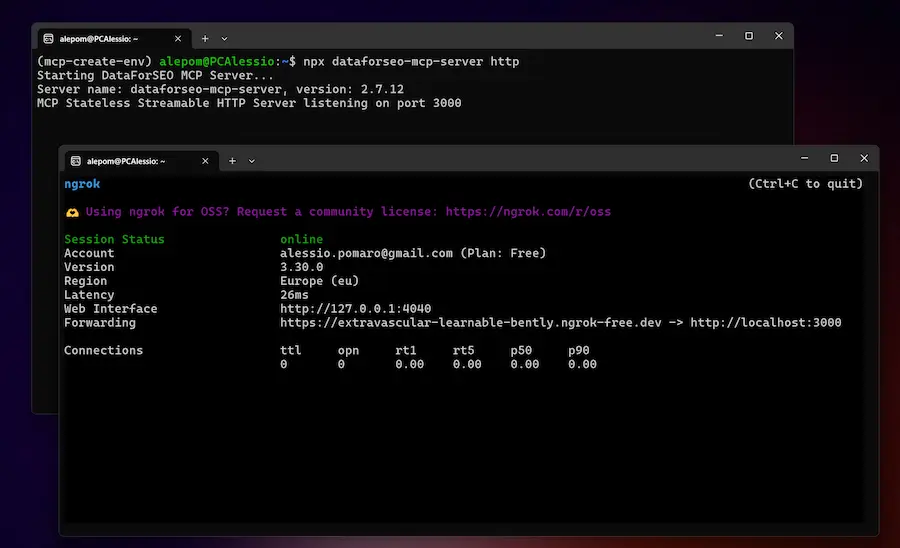900x548 pixels.
Task: Open a new tab in the ngrok terminal window
Action: [x=232, y=160]
